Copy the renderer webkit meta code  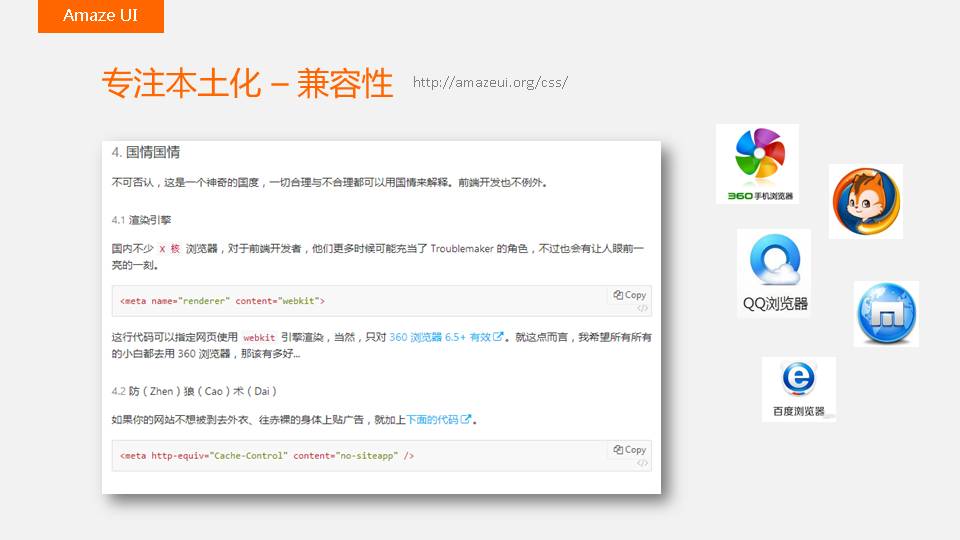[x=630, y=295]
